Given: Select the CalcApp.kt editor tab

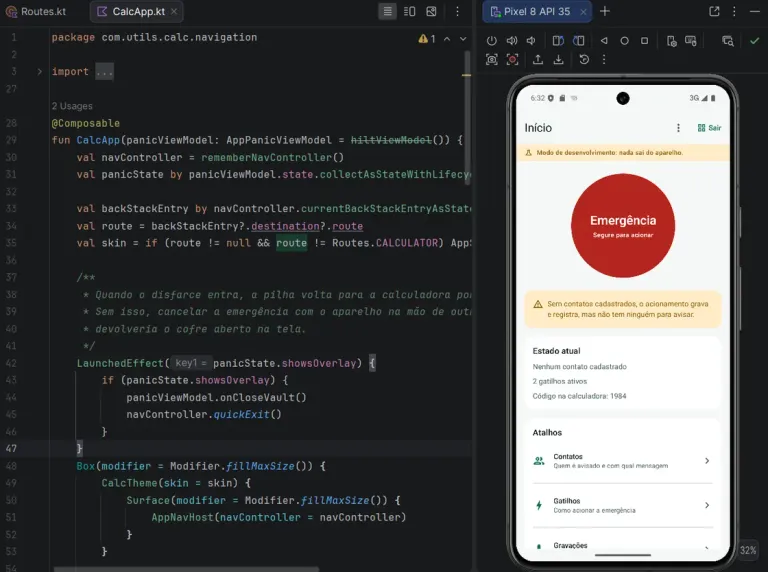Looking at the screenshot, I should click(138, 11).
